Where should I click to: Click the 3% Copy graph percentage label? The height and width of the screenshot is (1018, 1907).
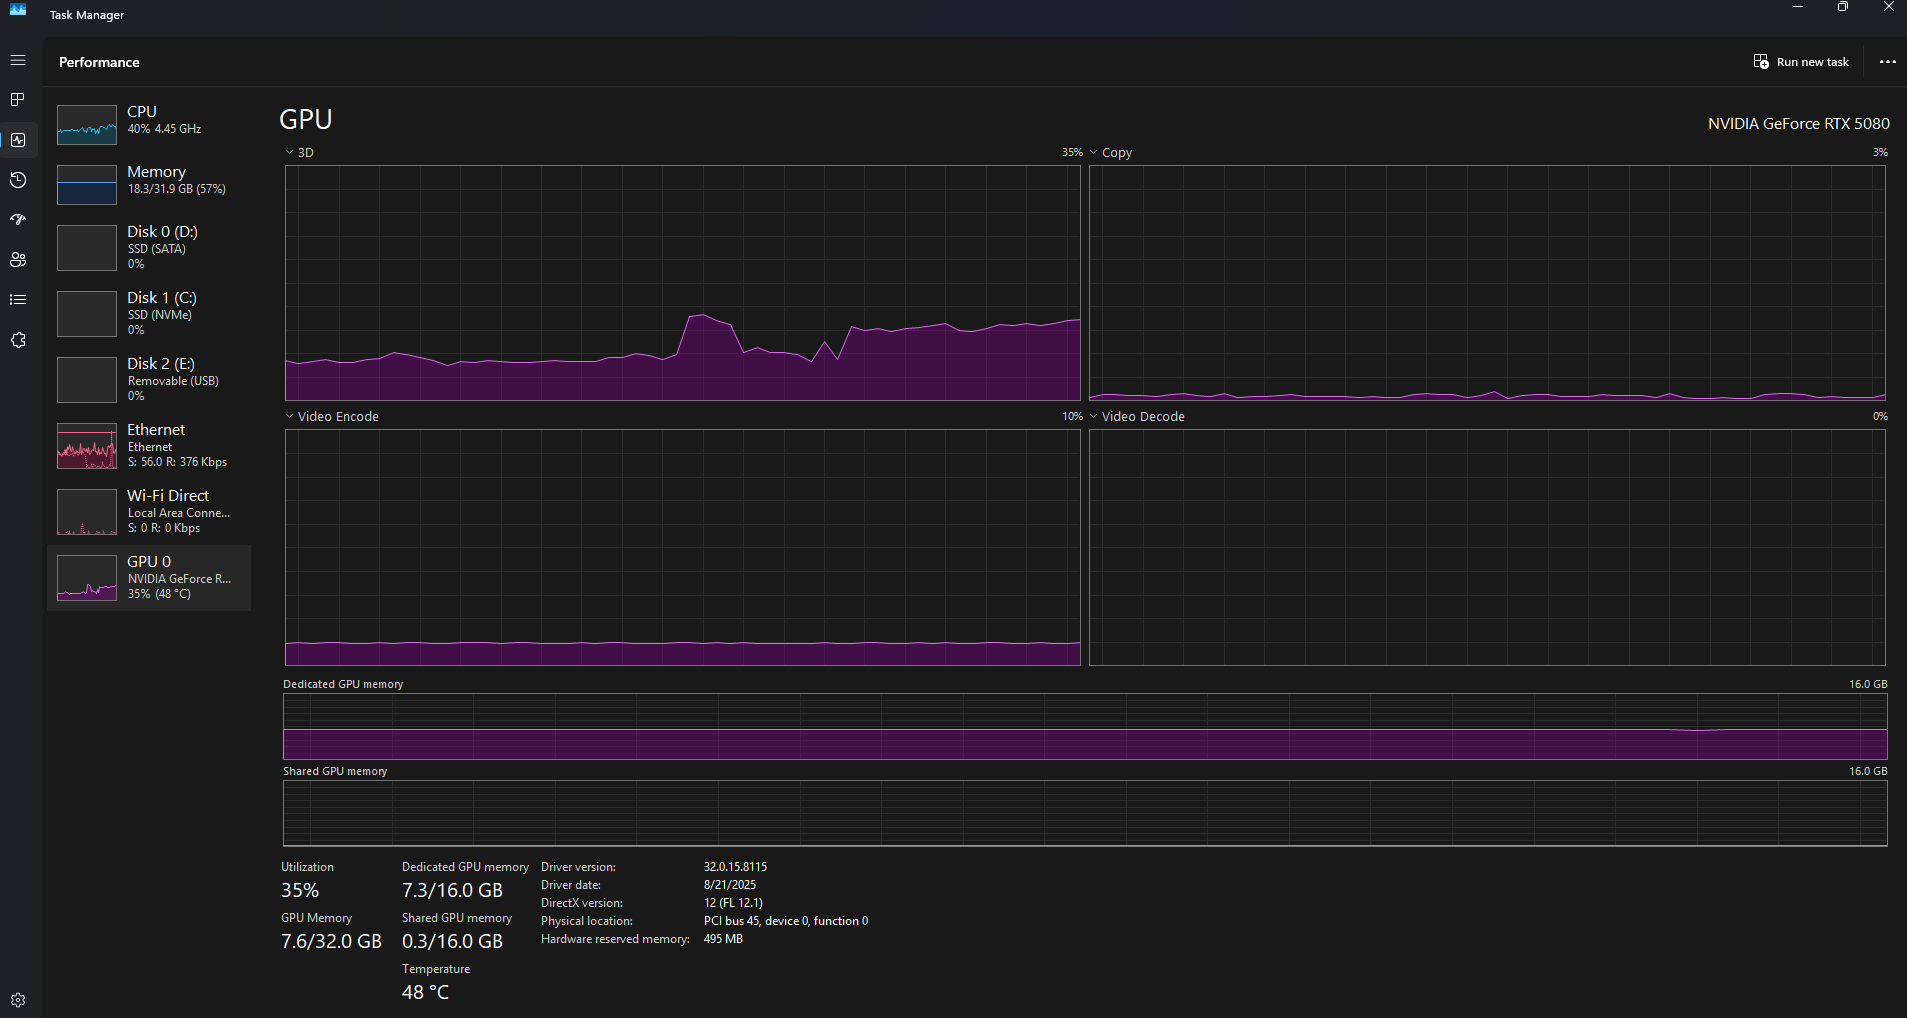(x=1880, y=152)
